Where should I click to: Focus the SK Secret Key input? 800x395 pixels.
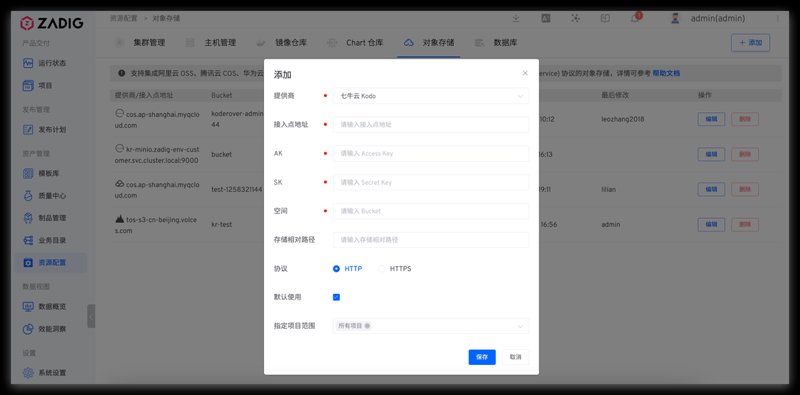tap(431, 182)
